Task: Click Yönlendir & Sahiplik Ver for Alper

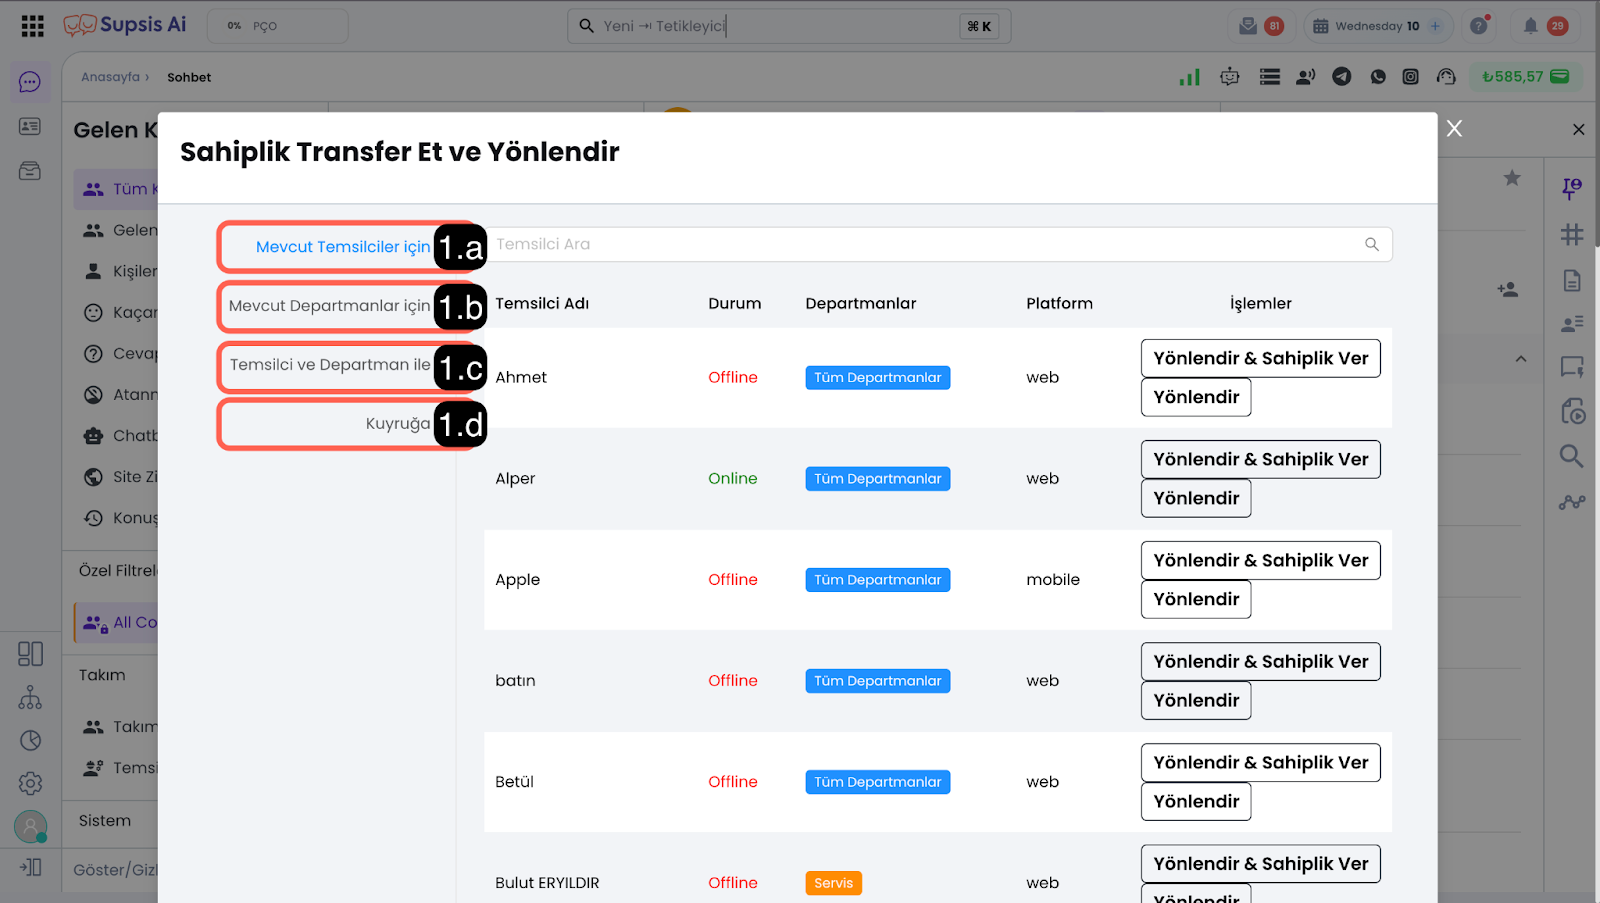Action: (x=1260, y=460)
